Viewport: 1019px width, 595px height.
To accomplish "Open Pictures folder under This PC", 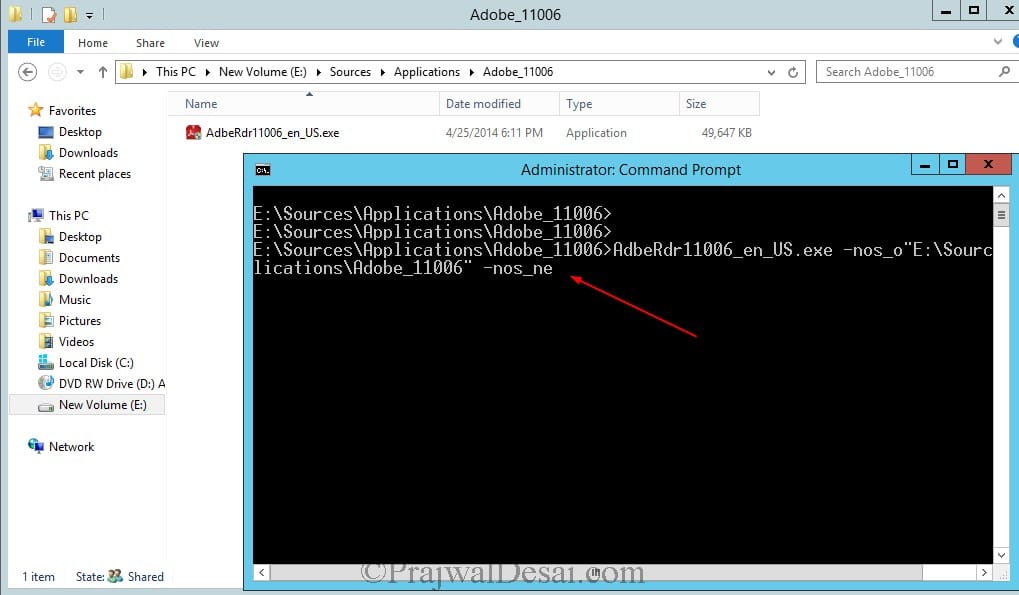I will [80, 321].
